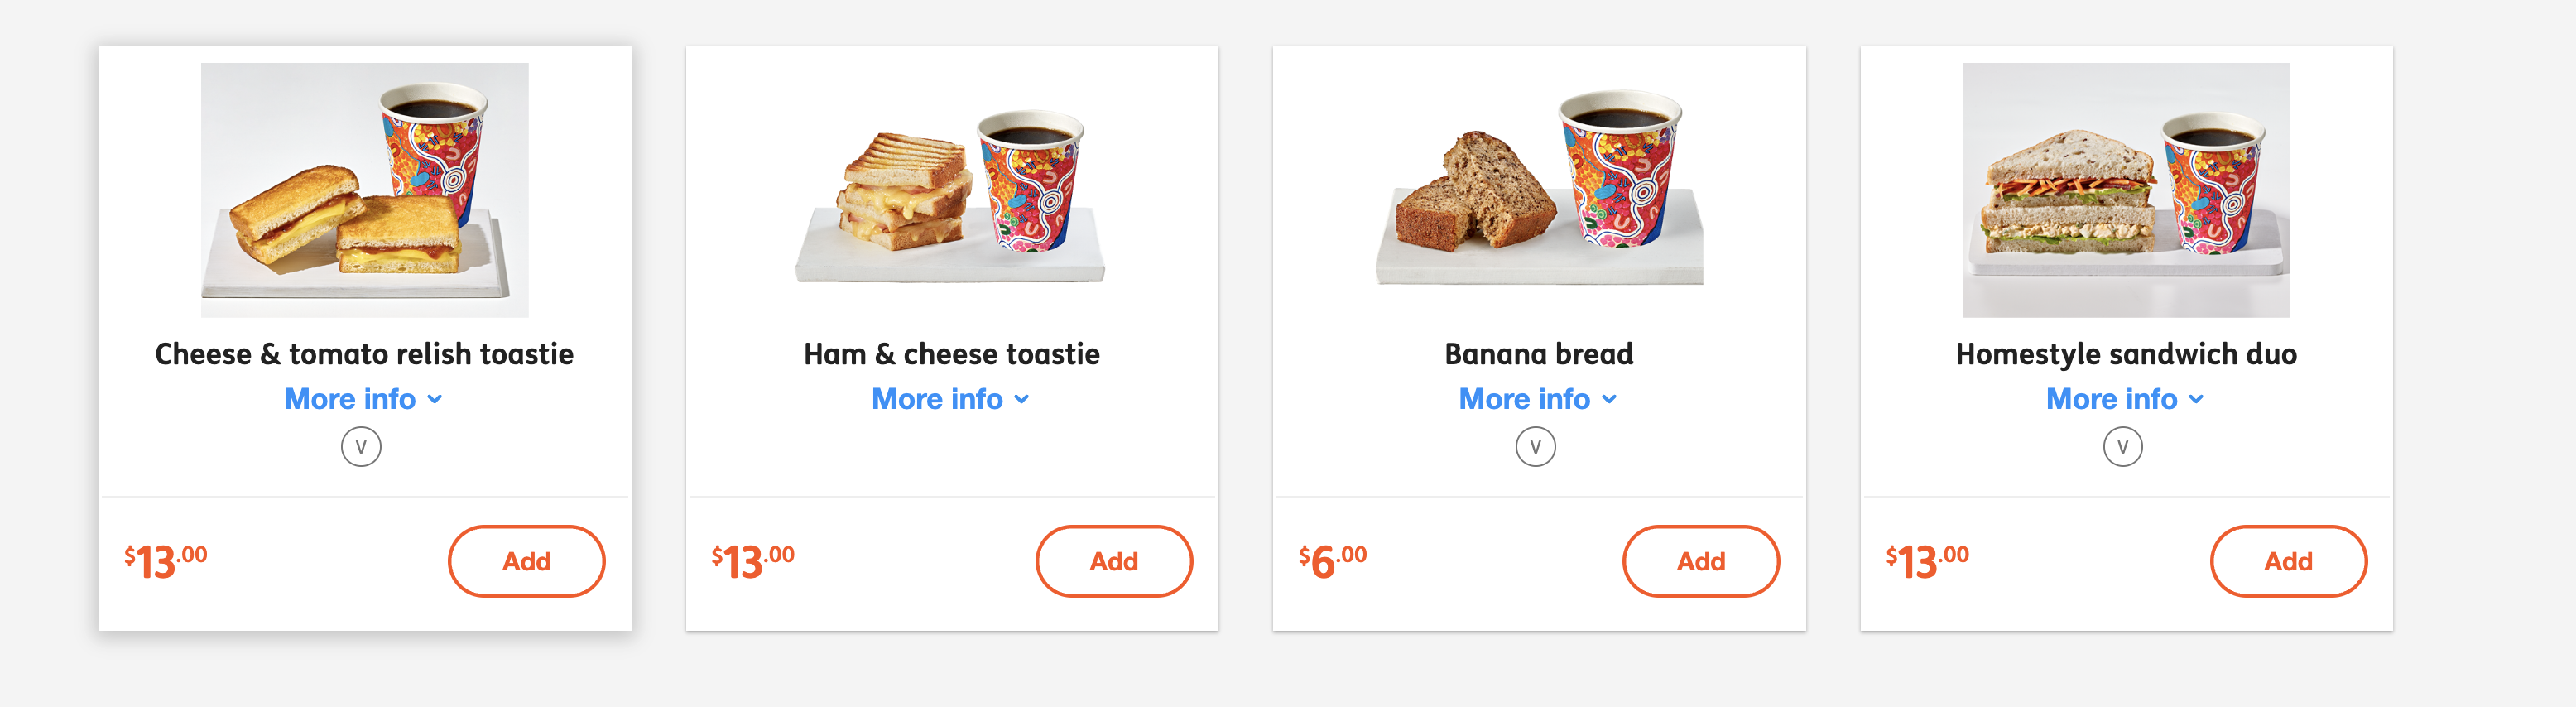
Task: Expand More info for Homestyle sandwich duo
Action: click(2124, 399)
